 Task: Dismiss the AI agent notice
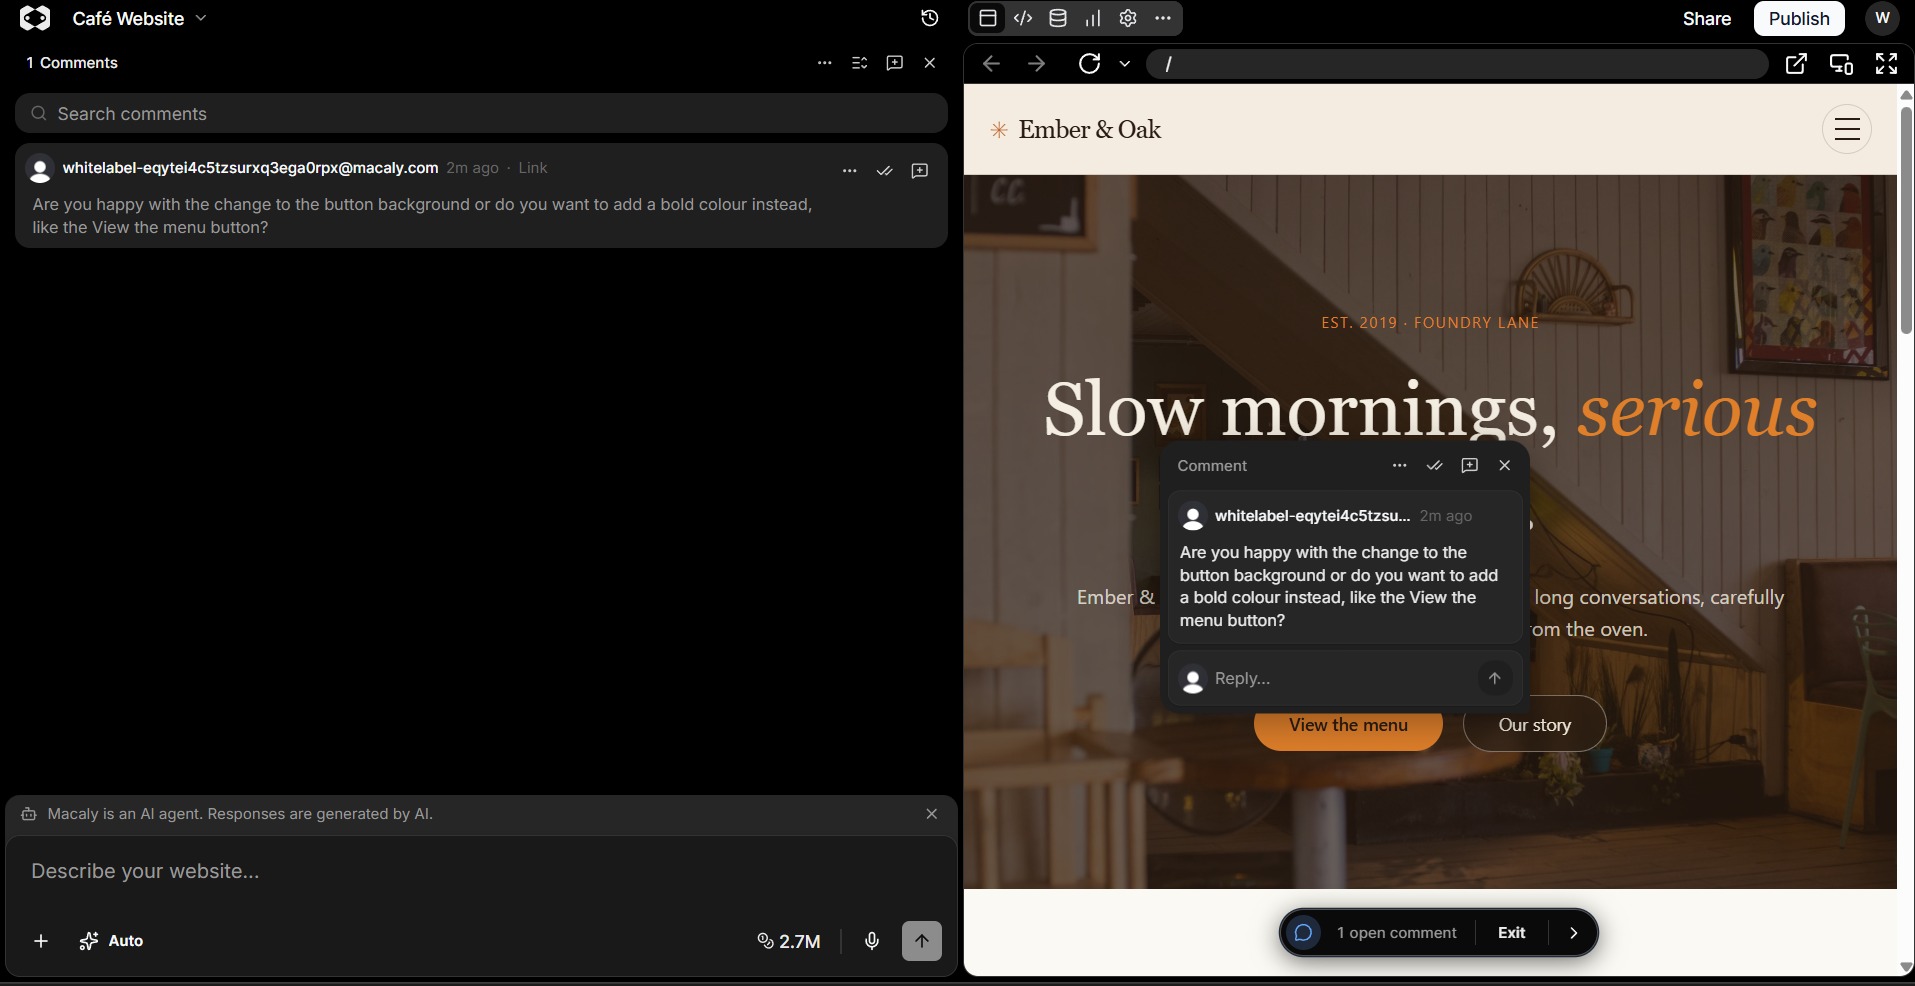932,814
